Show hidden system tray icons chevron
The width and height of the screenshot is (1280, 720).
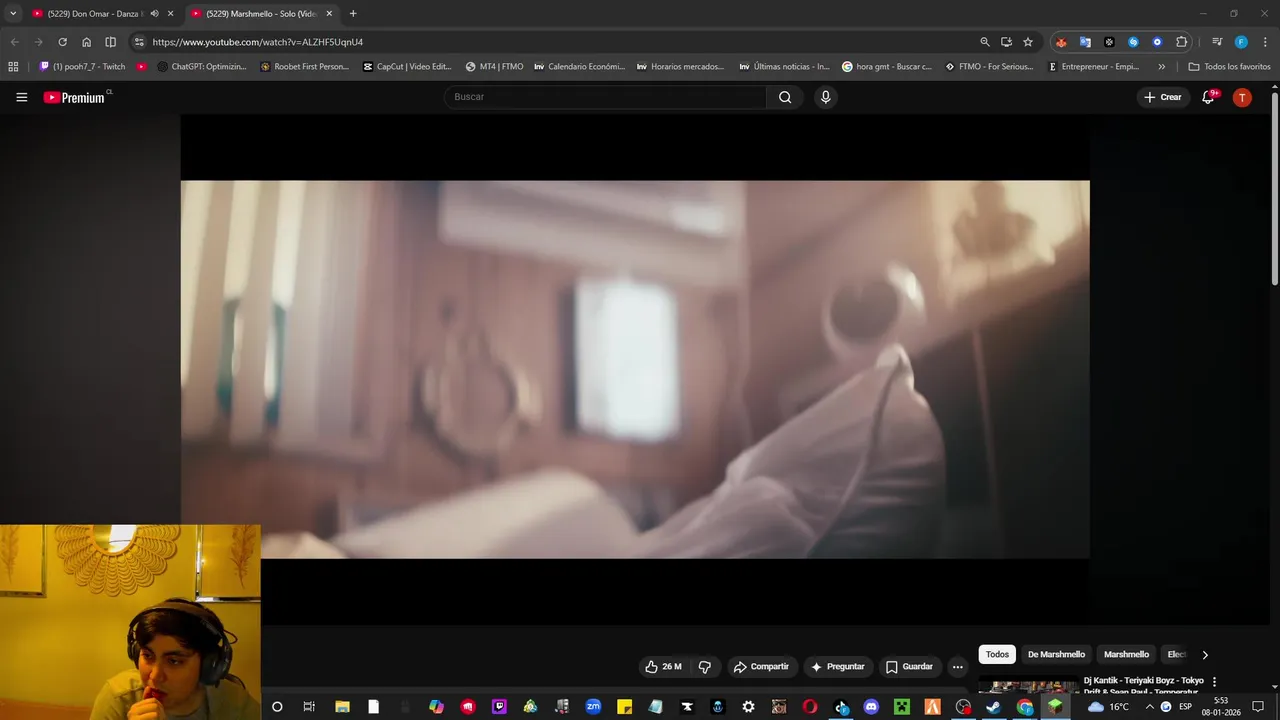coord(1149,707)
